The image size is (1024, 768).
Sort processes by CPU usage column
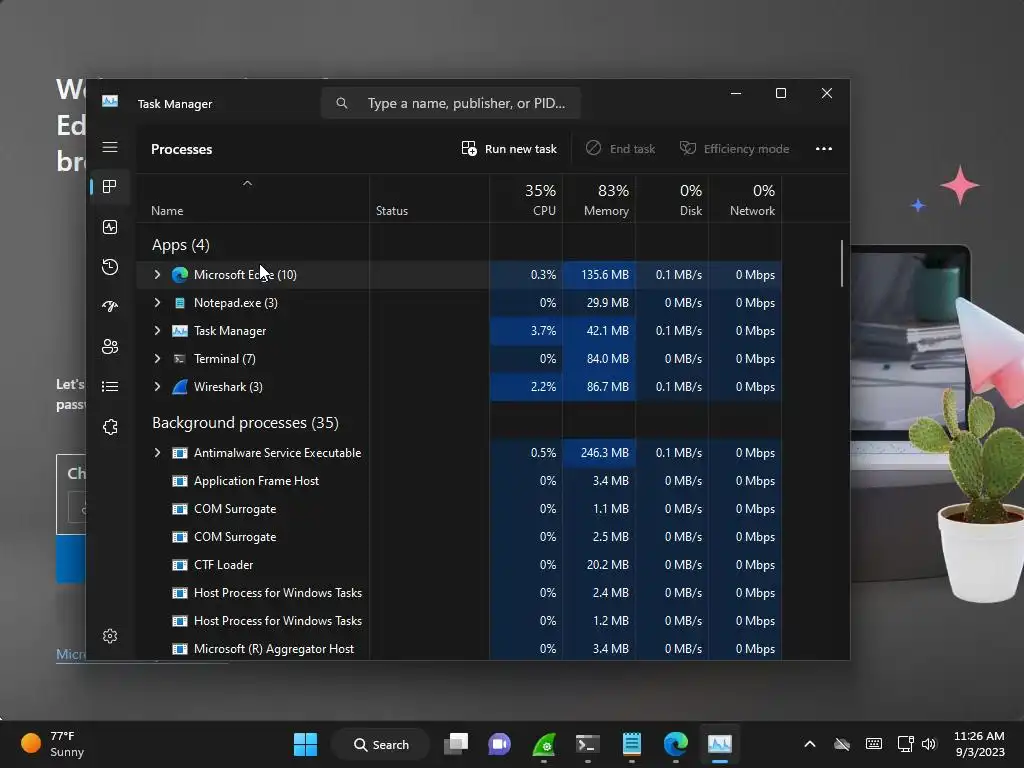tap(526, 200)
